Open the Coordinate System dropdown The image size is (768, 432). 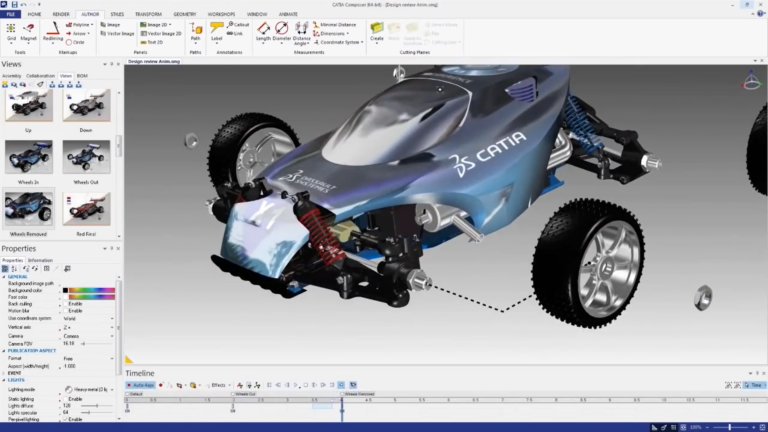(x=362, y=42)
